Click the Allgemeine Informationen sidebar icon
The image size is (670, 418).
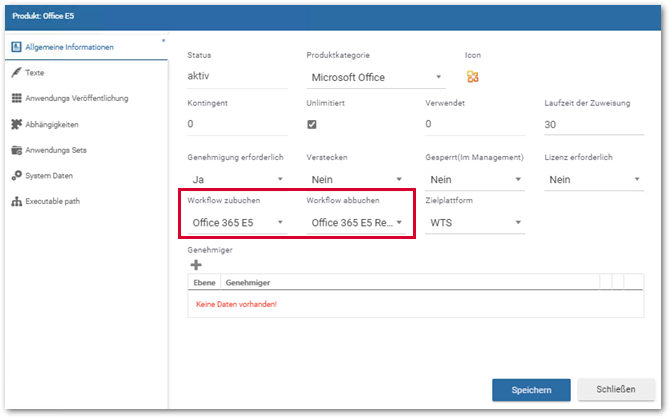tap(16, 47)
